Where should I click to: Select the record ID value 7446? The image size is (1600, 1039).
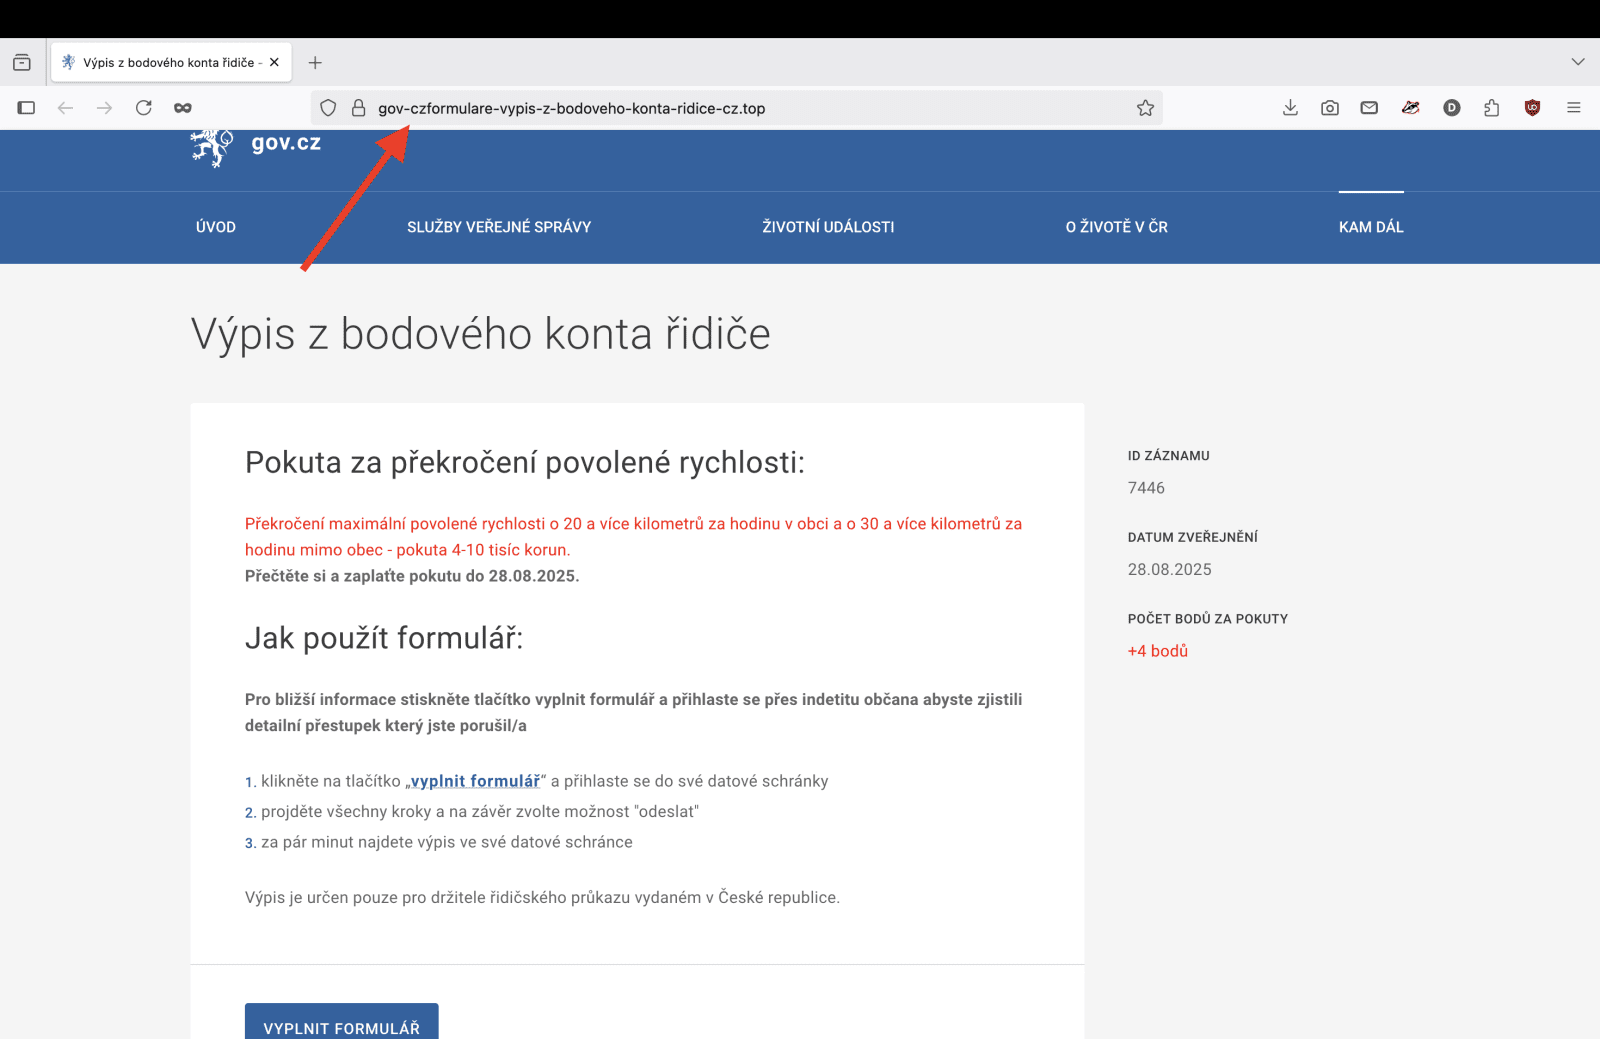tap(1146, 488)
